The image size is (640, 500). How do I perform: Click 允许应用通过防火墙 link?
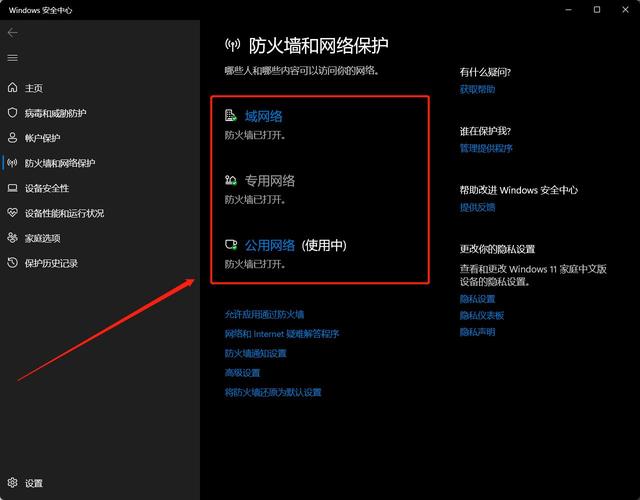(x=264, y=314)
